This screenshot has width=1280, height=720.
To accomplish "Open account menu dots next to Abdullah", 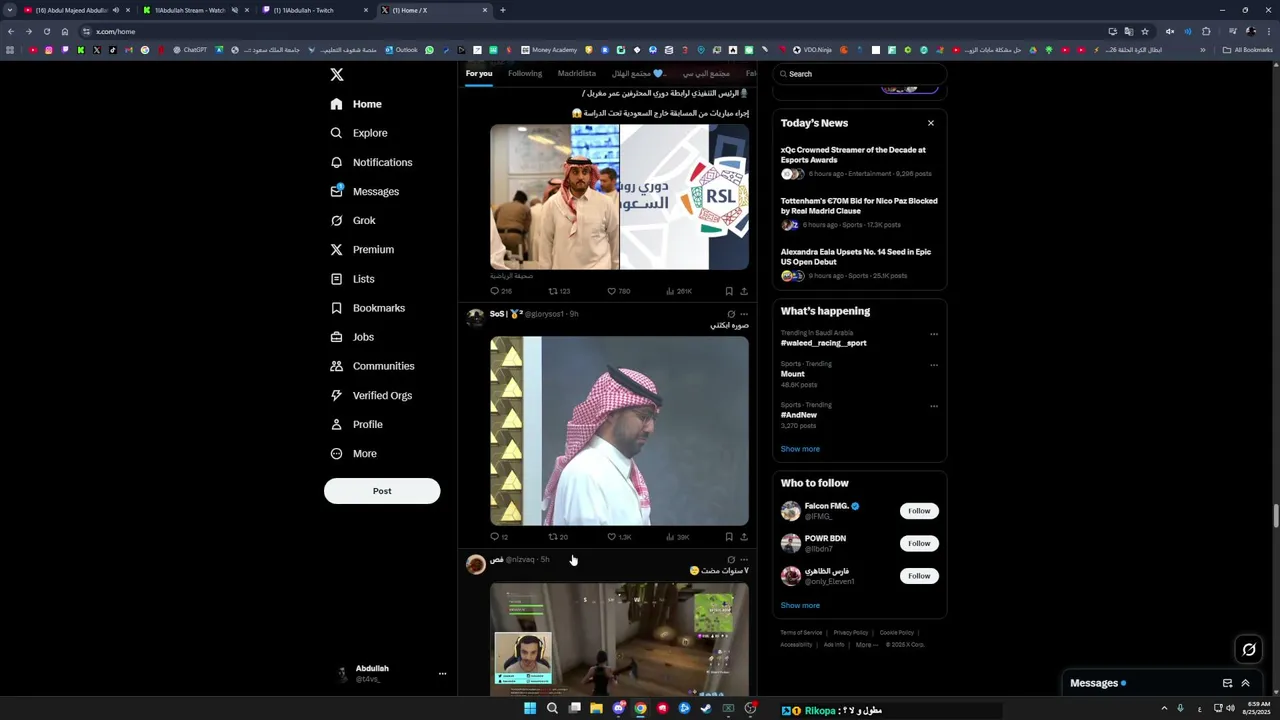I will pos(442,674).
